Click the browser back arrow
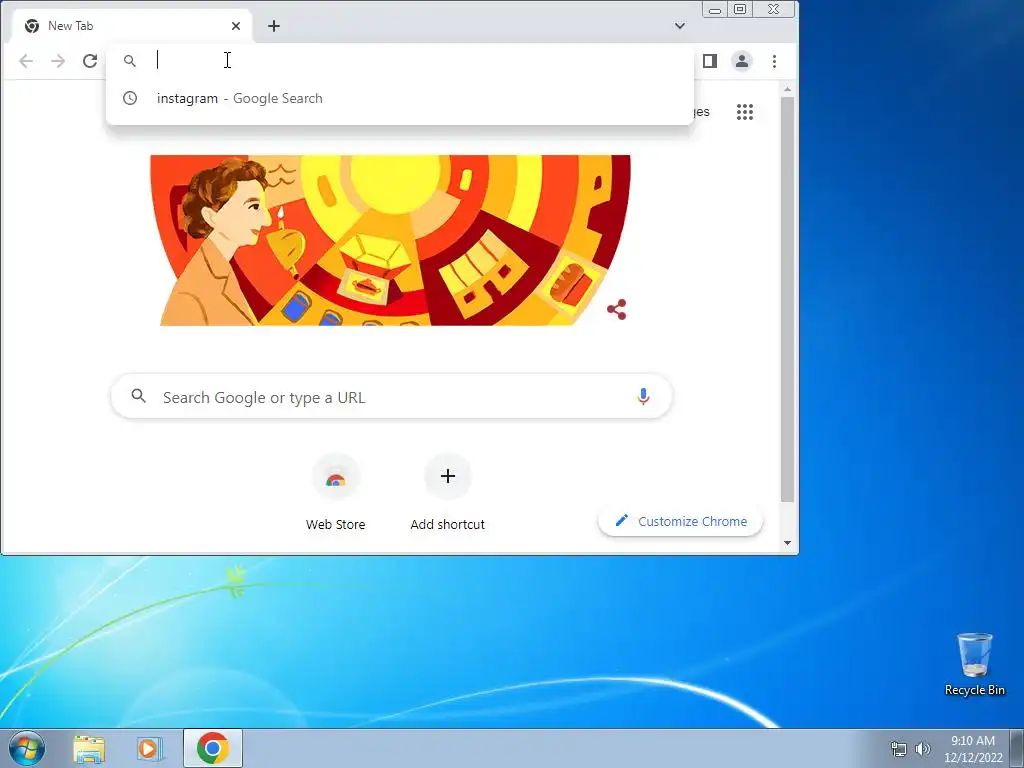Viewport: 1024px width, 768px height. pyautogui.click(x=26, y=61)
